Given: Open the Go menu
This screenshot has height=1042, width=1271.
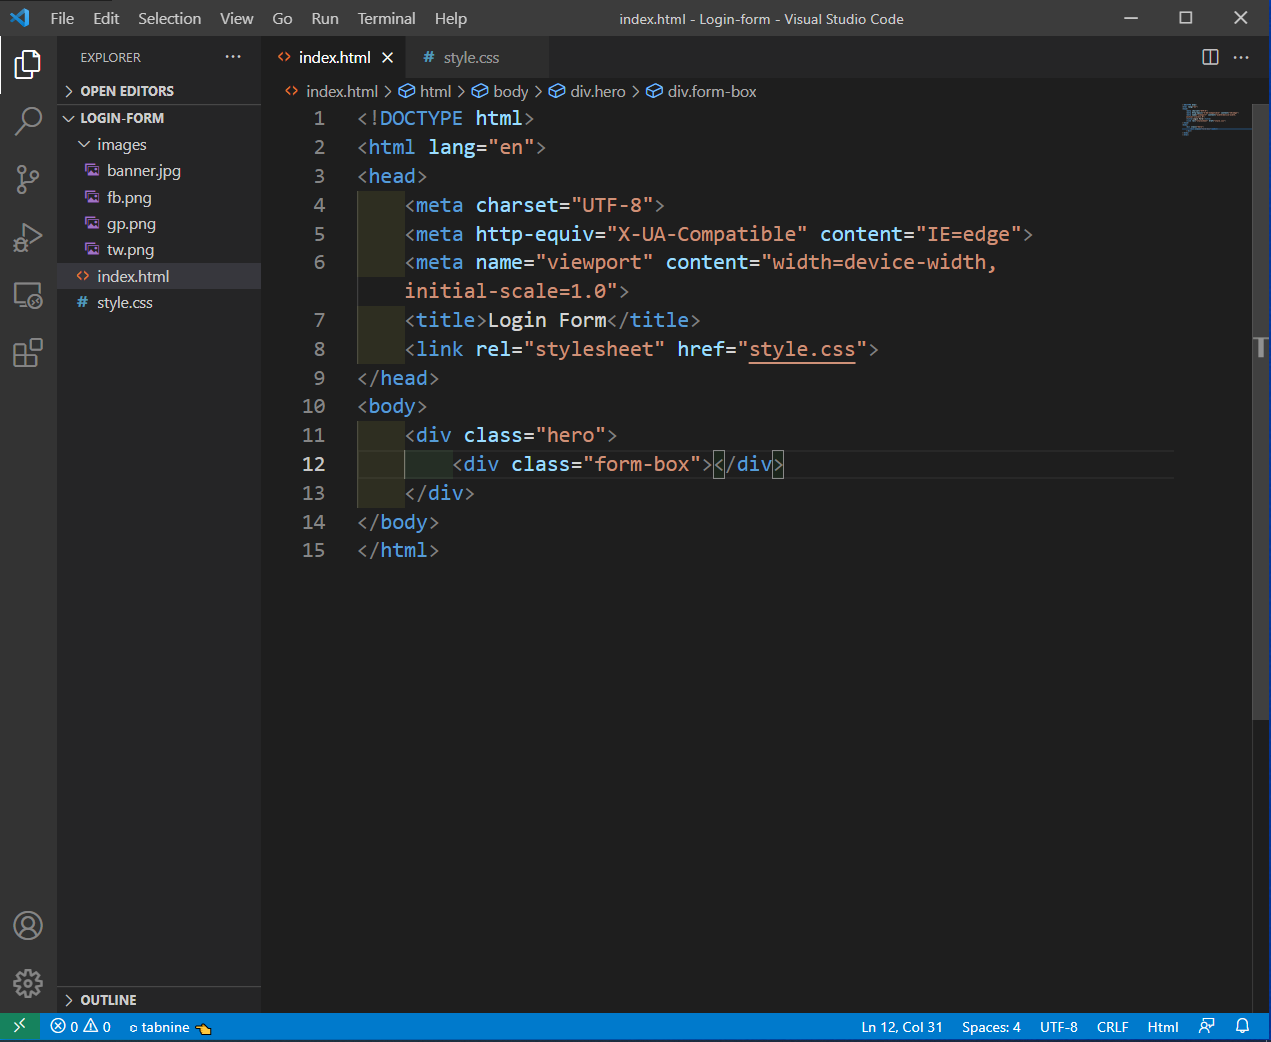Looking at the screenshot, I should pos(283,18).
